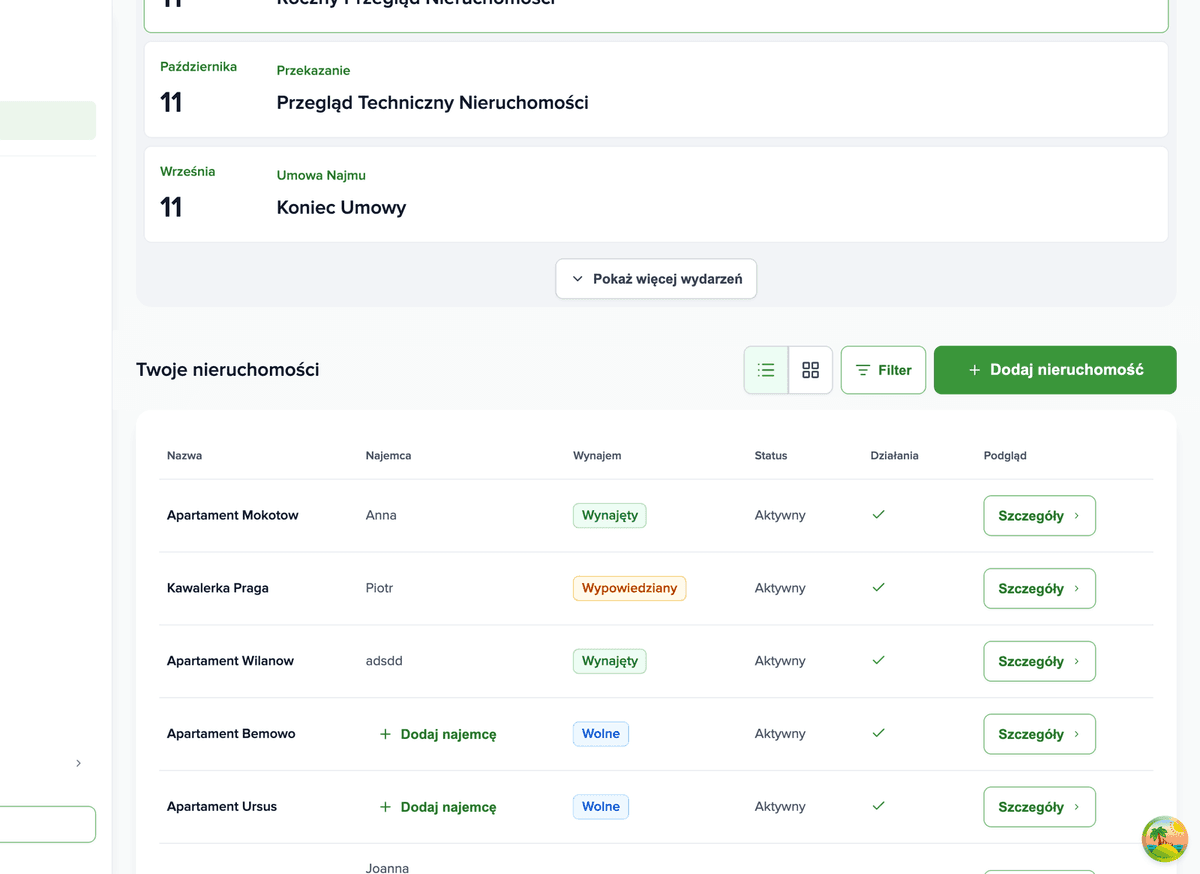Click checkmark icon in Kawalerka Praga row

(878, 588)
